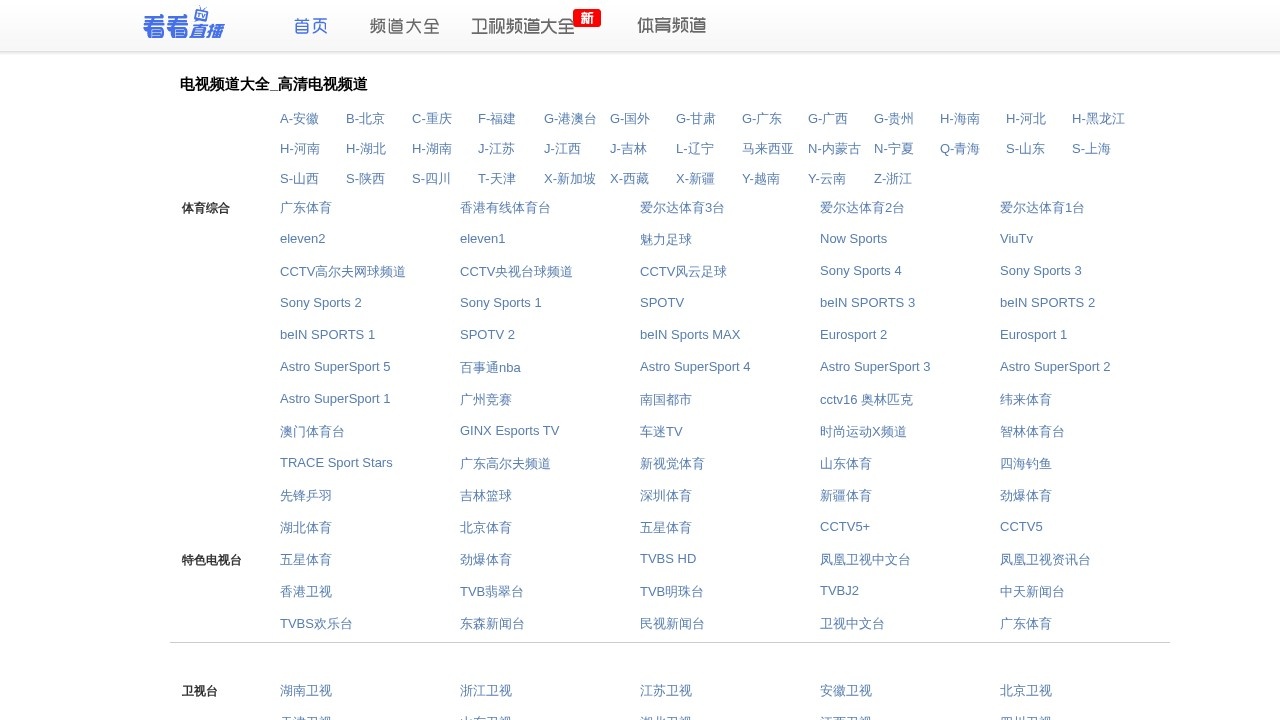Click the 百事通nba channel link
Image resolution: width=1280 pixels, height=720 pixels.
click(490, 368)
